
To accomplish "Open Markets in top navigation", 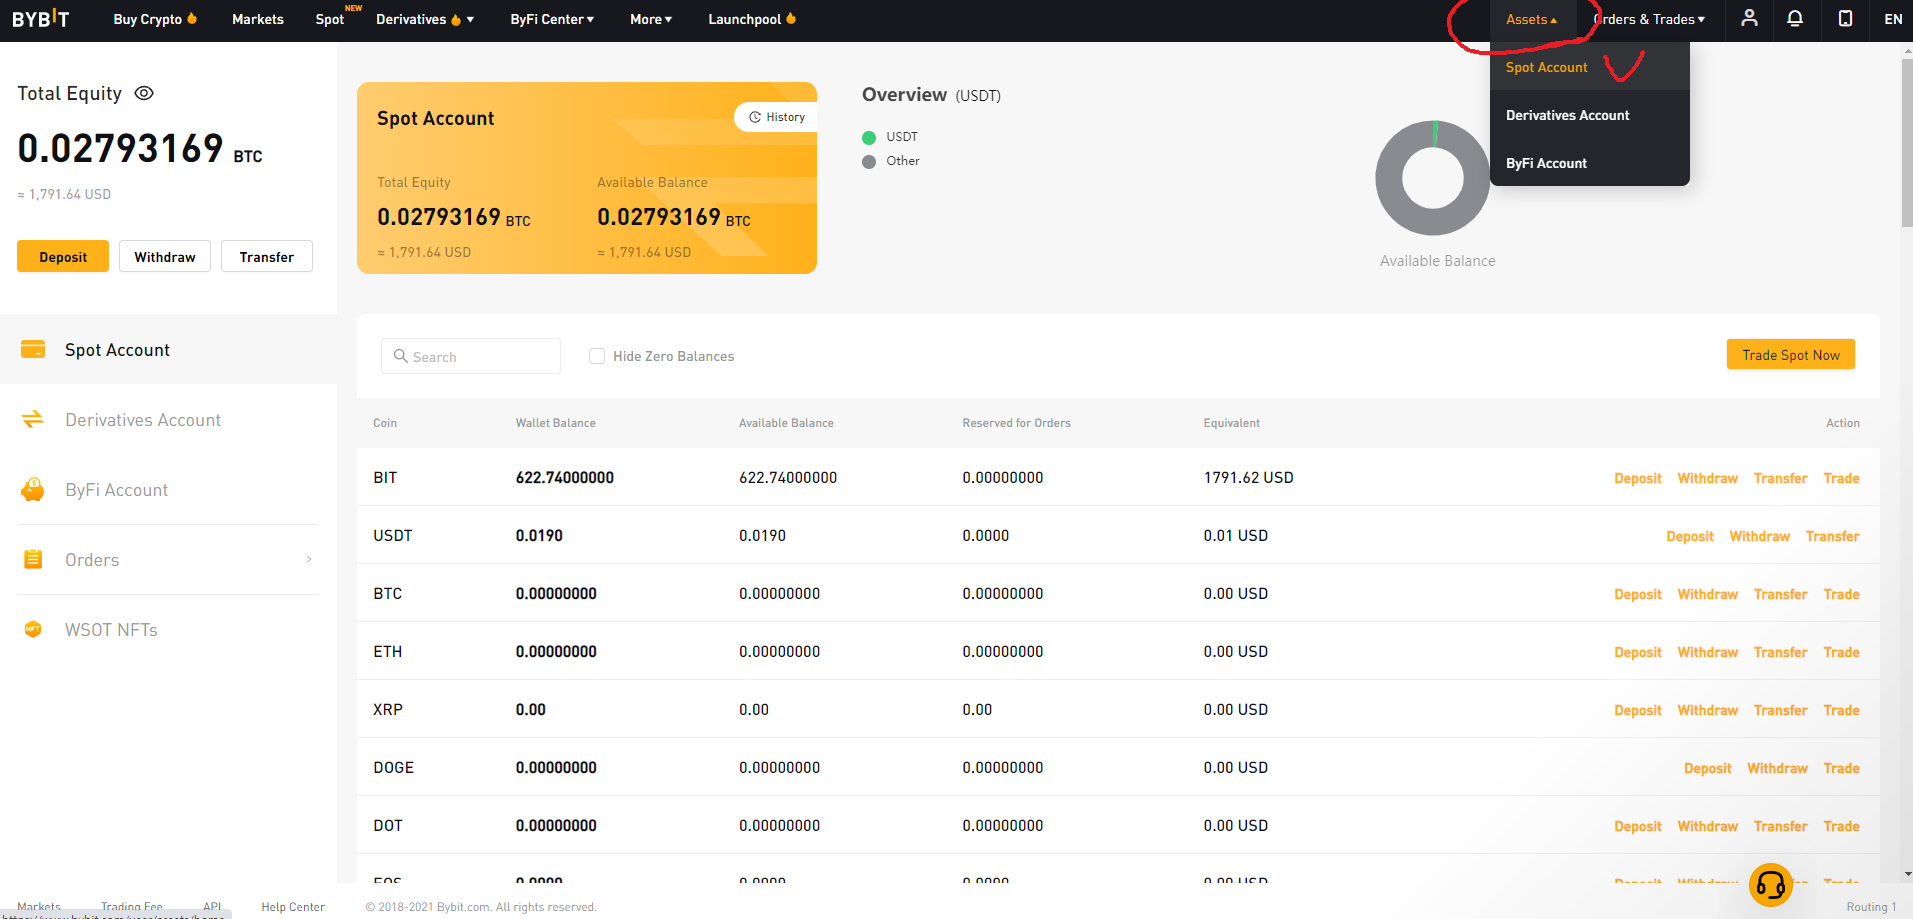I will pos(258,19).
